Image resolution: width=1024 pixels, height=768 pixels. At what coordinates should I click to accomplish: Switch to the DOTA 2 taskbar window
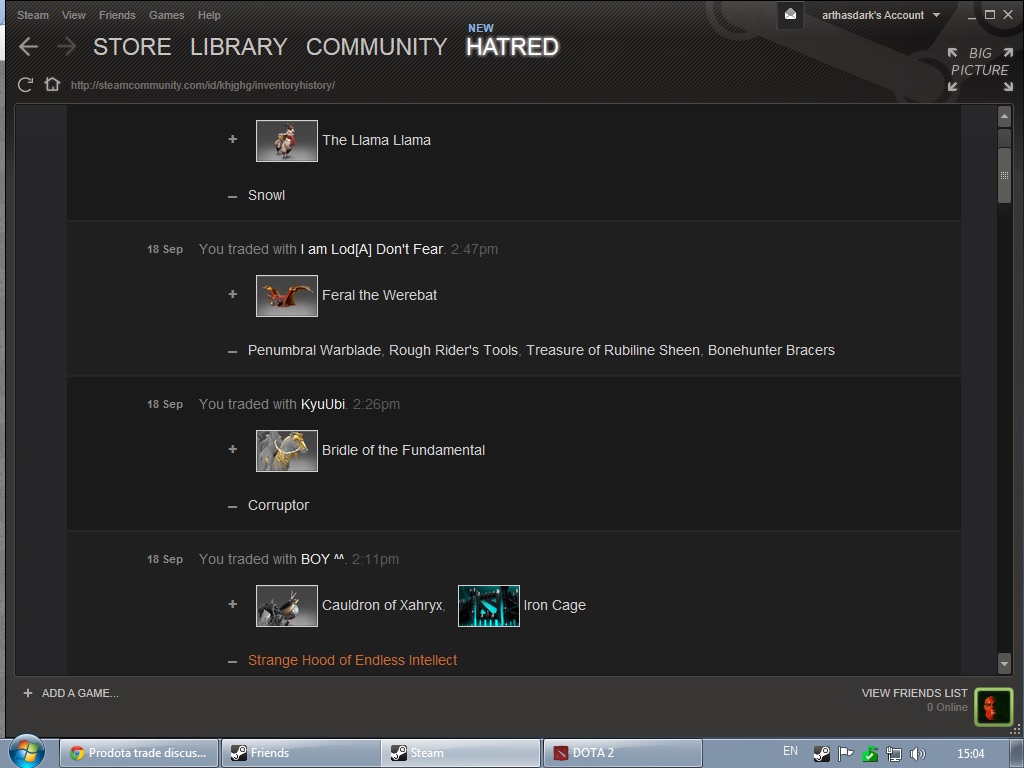click(x=622, y=753)
